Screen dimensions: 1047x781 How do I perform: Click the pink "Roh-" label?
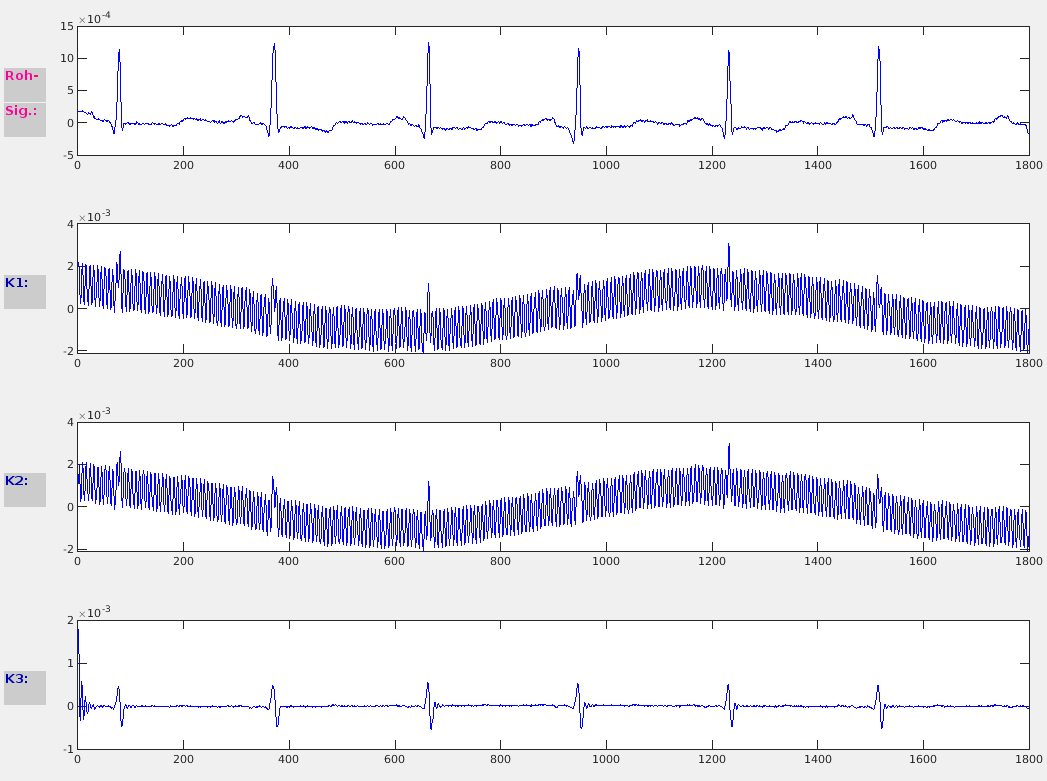click(24, 76)
